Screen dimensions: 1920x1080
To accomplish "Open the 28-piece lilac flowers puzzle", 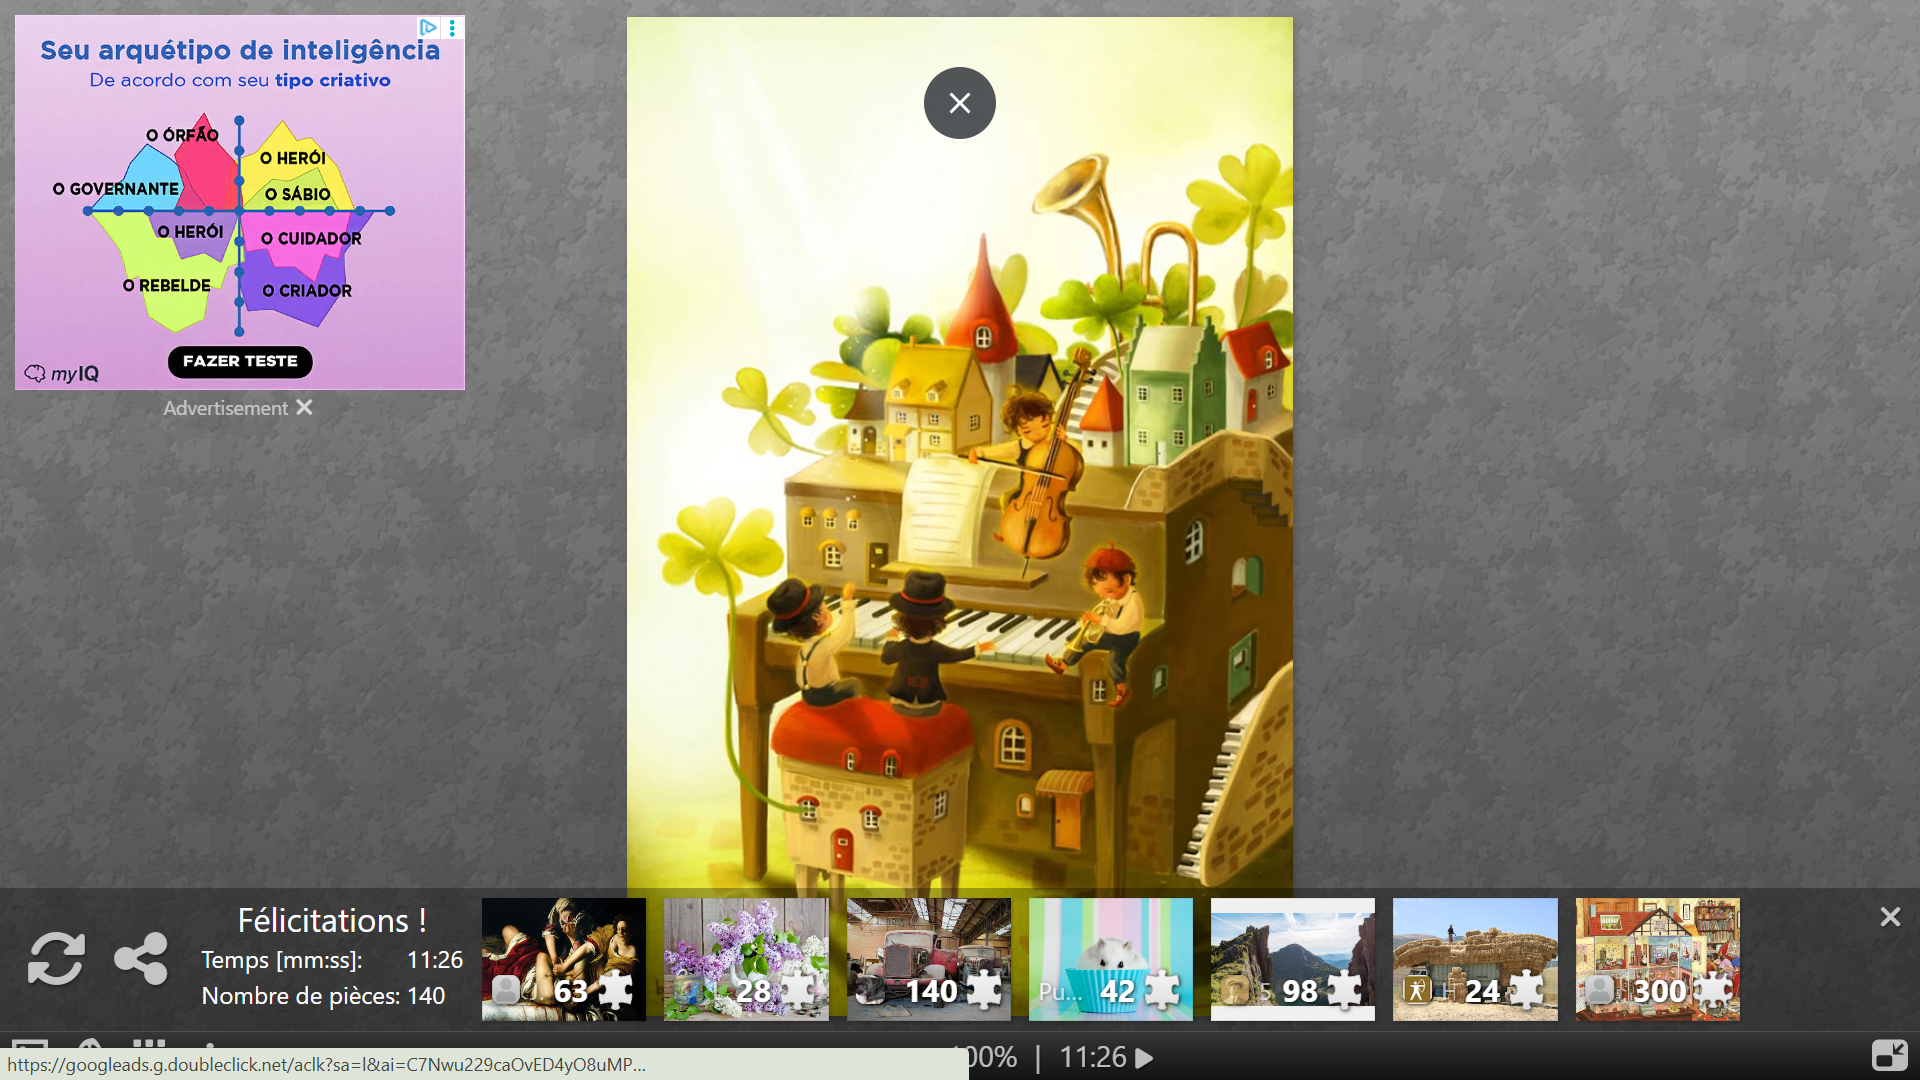I will [x=746, y=958].
